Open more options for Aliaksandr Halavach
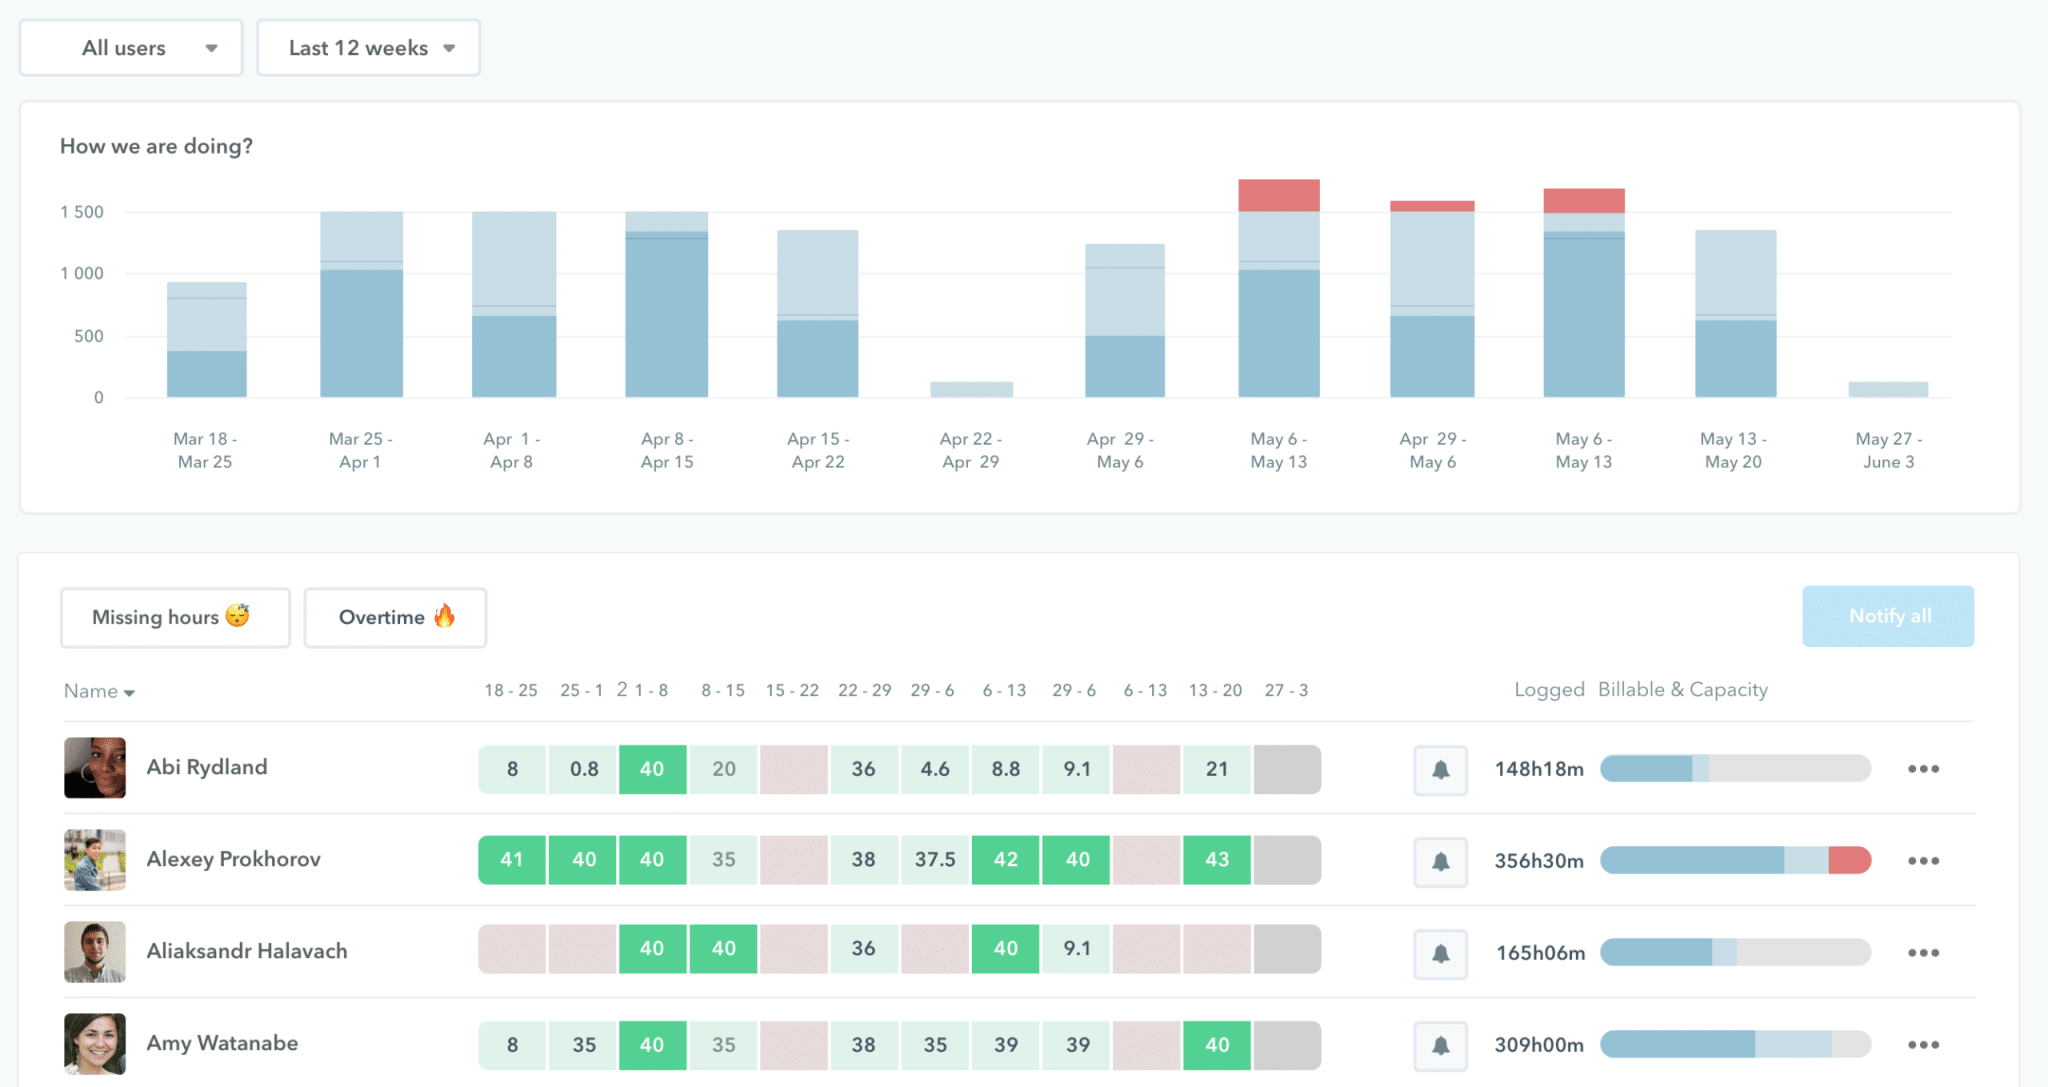 click(x=1923, y=953)
